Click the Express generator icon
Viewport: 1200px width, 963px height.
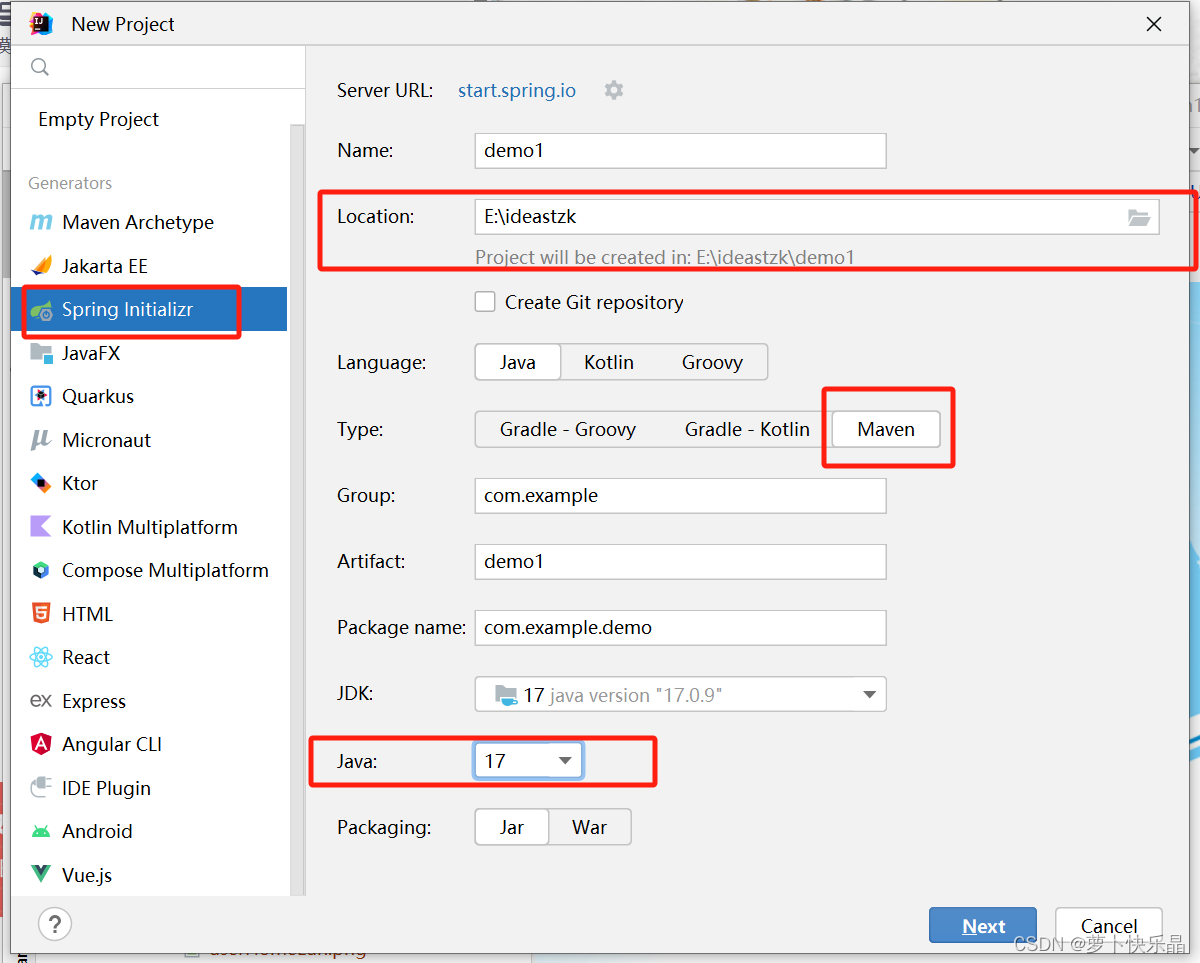click(41, 701)
